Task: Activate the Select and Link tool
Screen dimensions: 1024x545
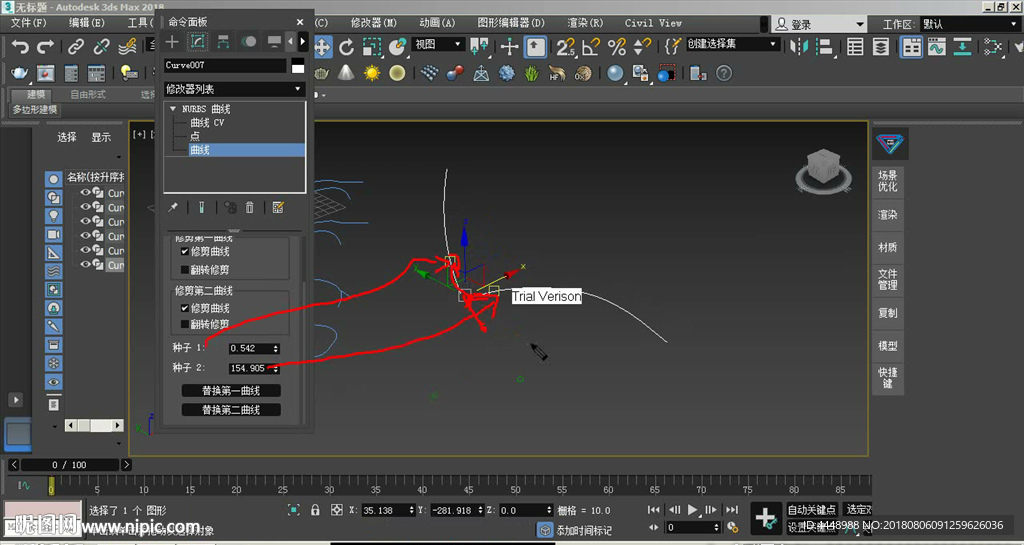Action: [76, 47]
